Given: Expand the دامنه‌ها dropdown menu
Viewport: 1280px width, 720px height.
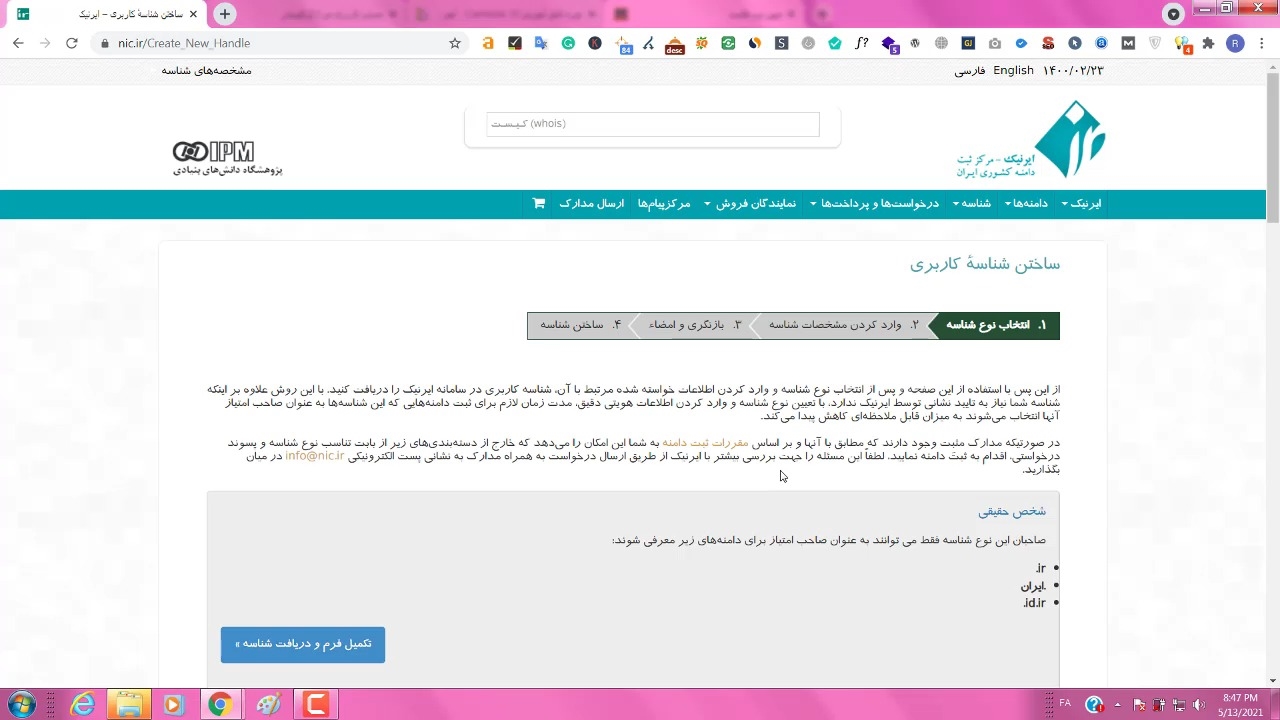Looking at the screenshot, I should [x=1026, y=204].
